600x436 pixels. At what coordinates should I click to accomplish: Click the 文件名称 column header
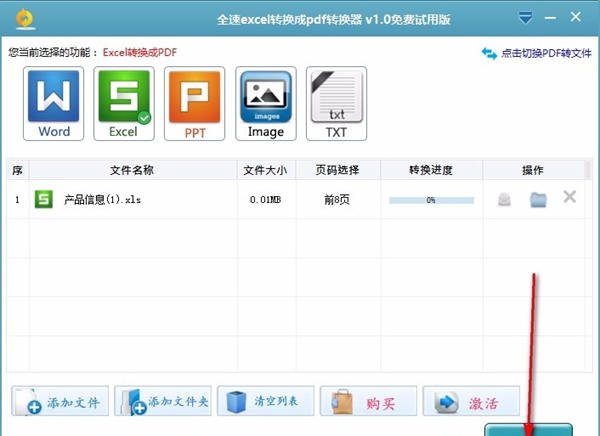(132, 170)
